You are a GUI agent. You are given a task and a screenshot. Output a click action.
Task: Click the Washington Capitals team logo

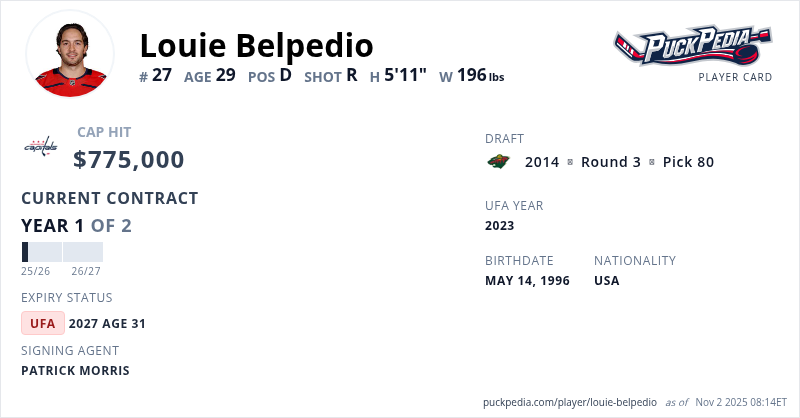coord(41,148)
